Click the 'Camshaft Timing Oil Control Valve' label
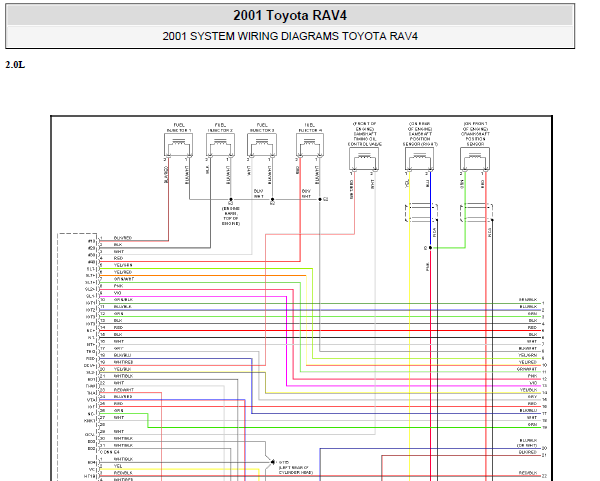 [x=365, y=134]
